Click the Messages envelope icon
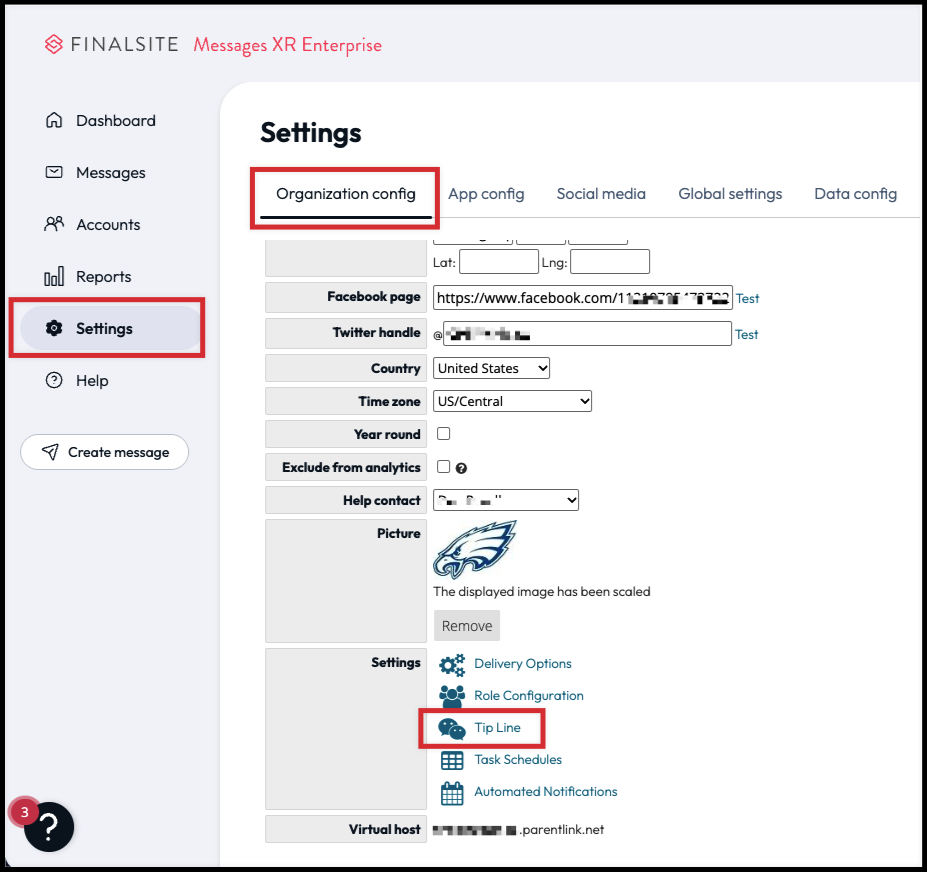This screenshot has width=927, height=872. pyautogui.click(x=54, y=172)
